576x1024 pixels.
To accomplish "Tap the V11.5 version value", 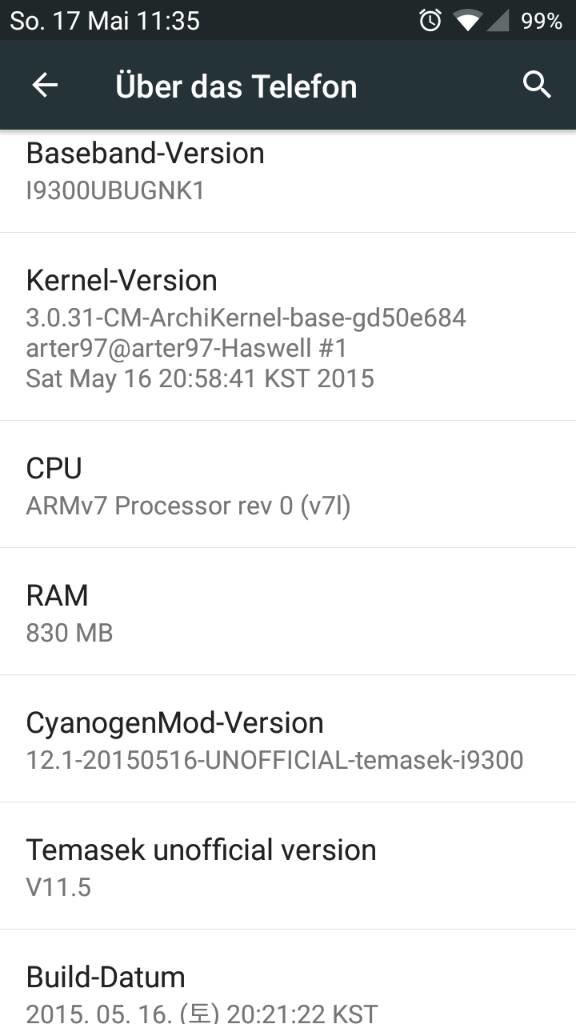I will coord(58,888).
